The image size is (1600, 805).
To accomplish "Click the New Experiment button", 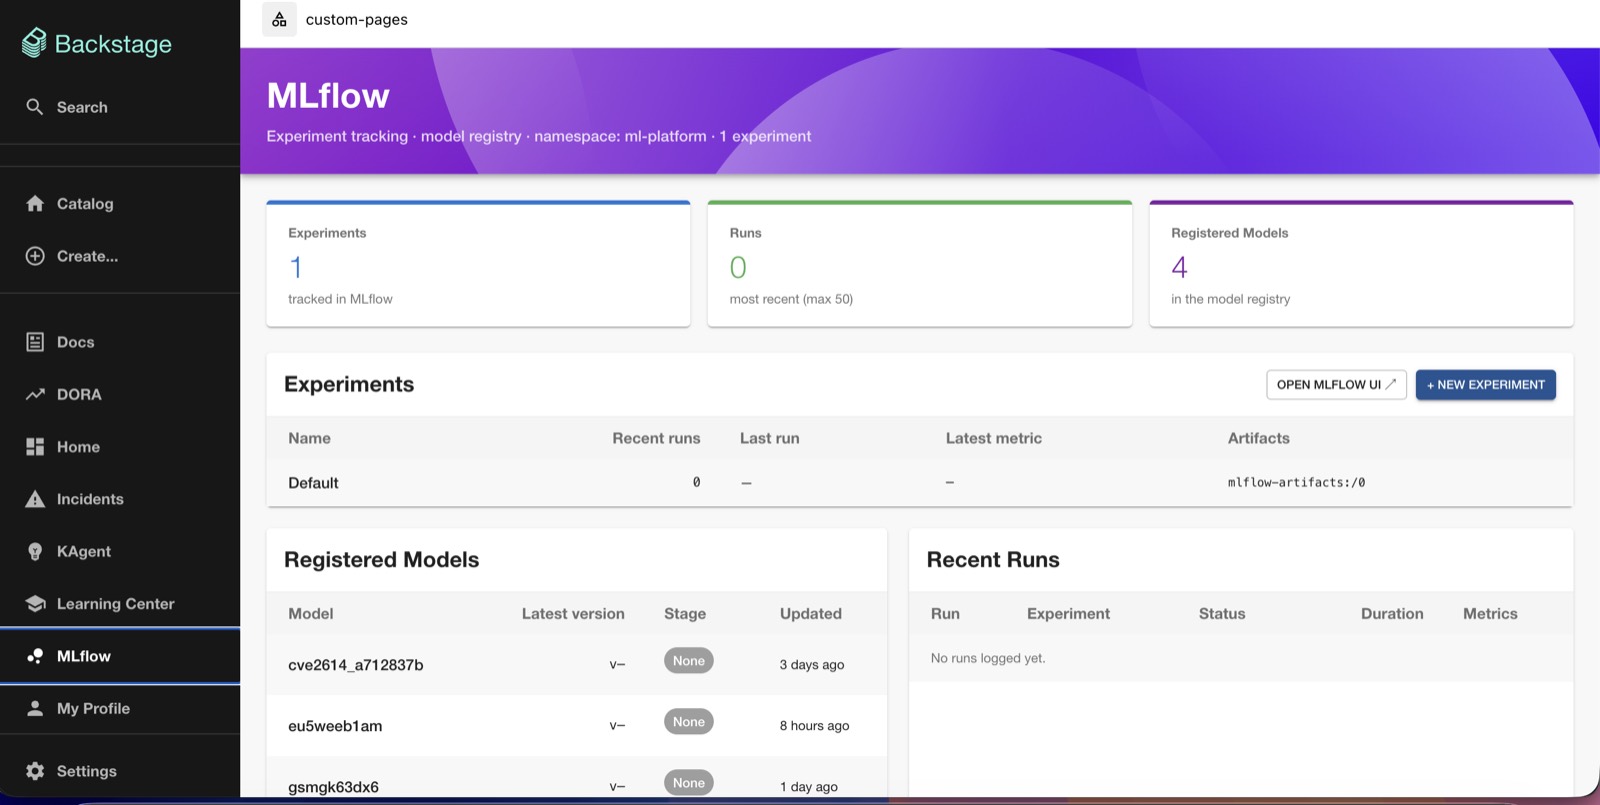I will coord(1485,385).
